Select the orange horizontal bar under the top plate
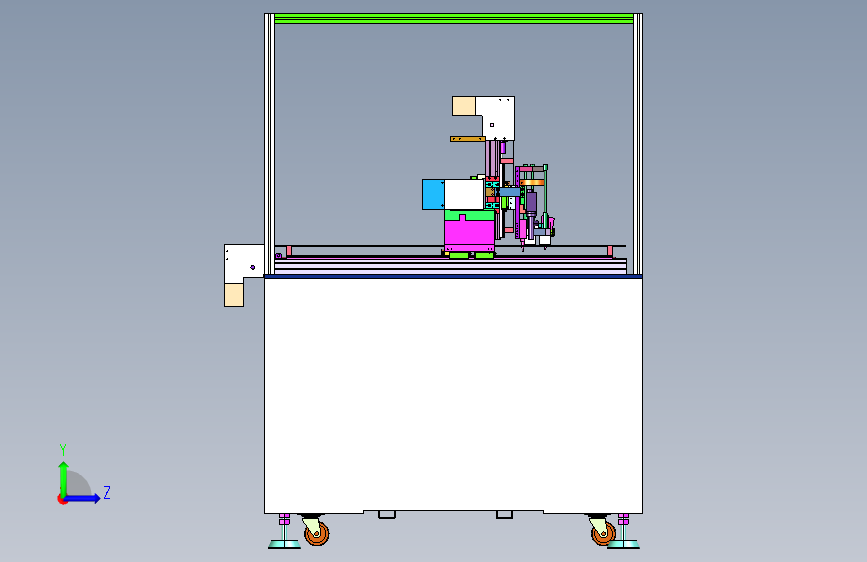Image resolution: width=867 pixels, height=562 pixels. tap(468, 139)
